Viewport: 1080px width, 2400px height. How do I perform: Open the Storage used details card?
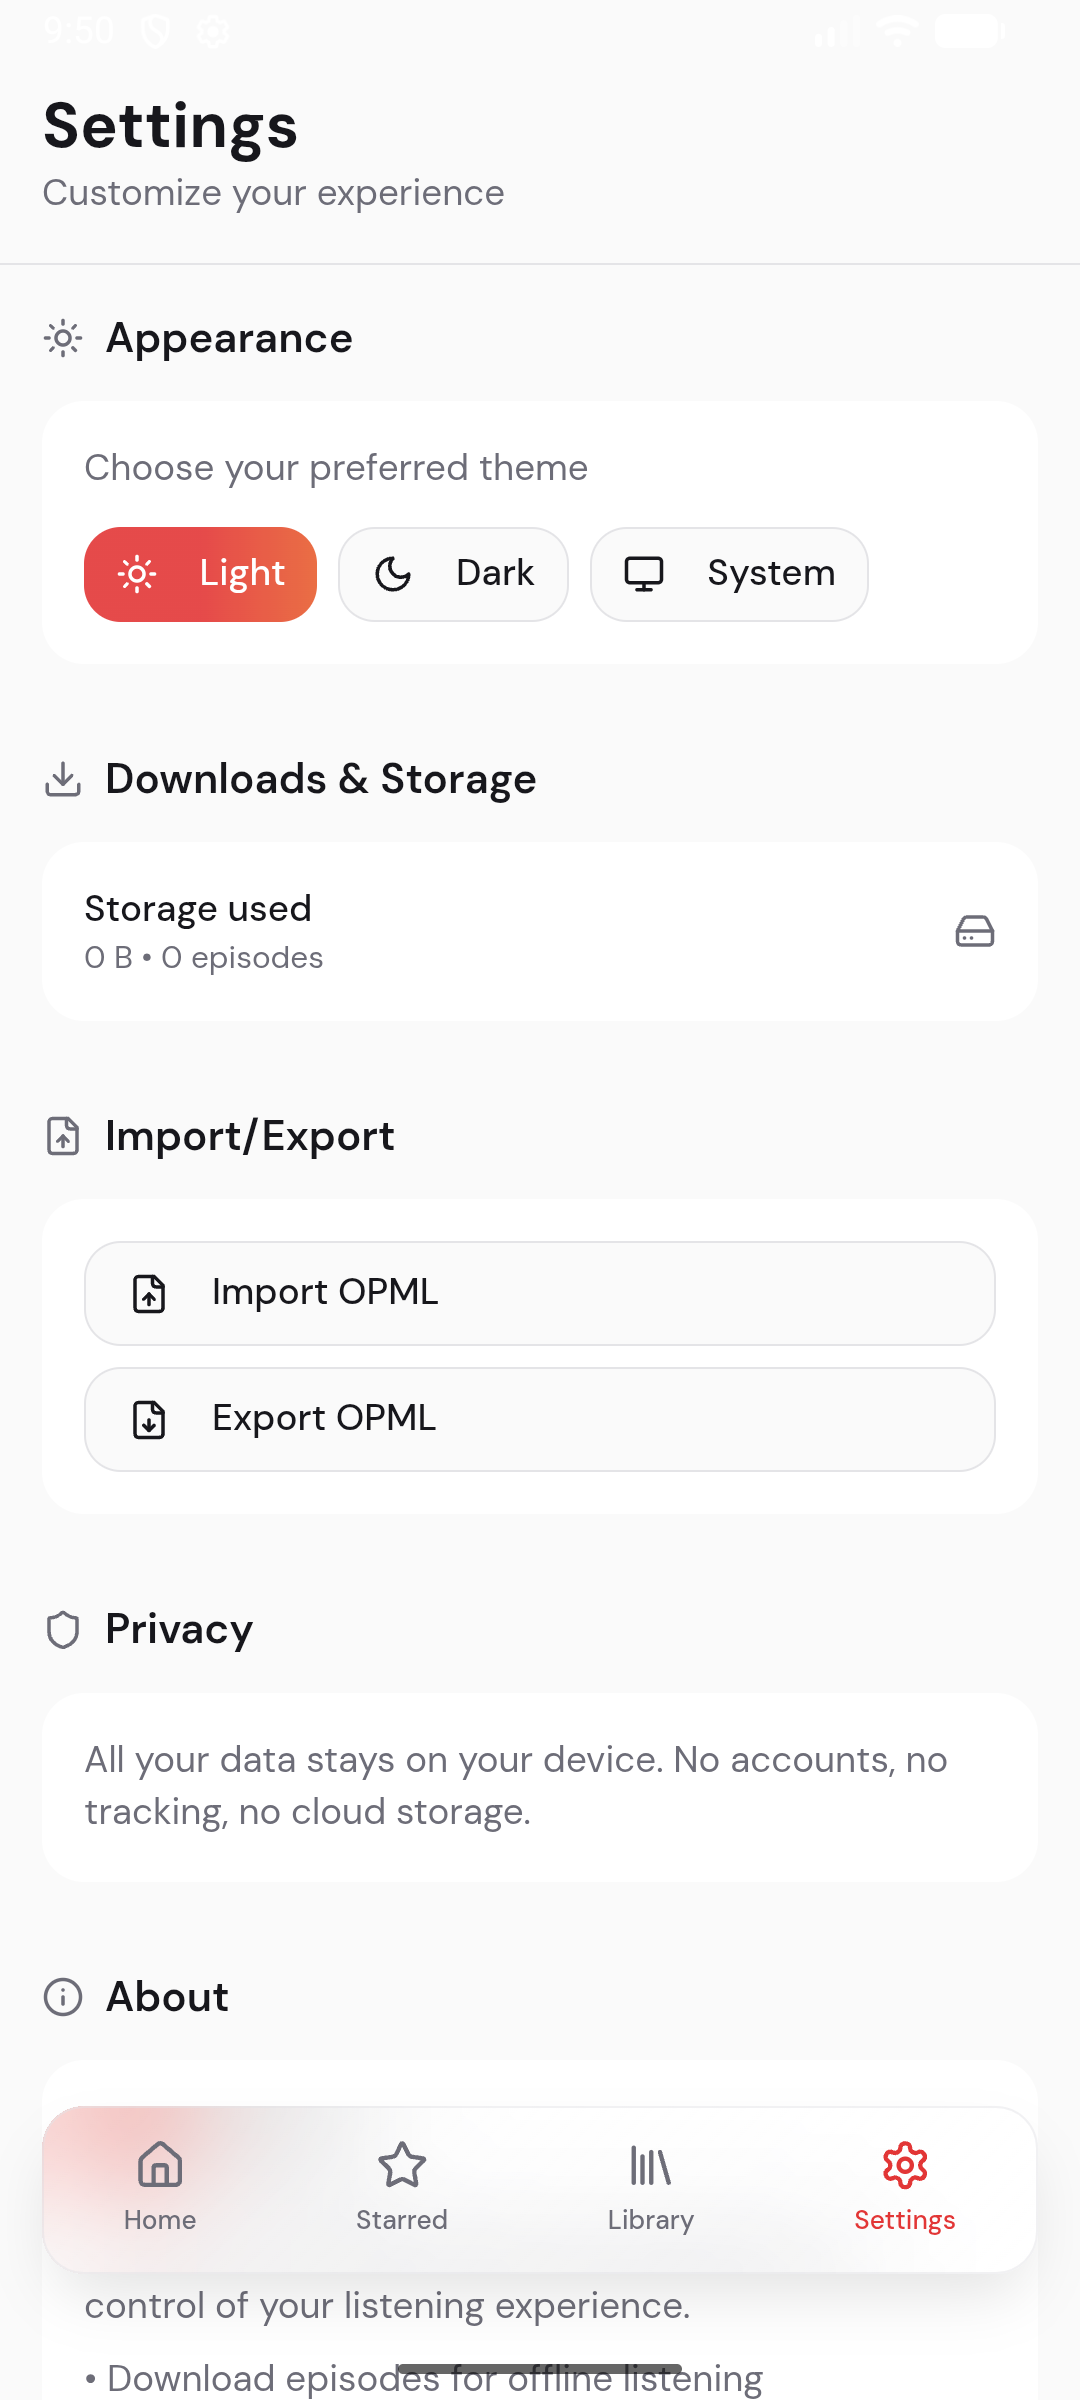click(540, 931)
